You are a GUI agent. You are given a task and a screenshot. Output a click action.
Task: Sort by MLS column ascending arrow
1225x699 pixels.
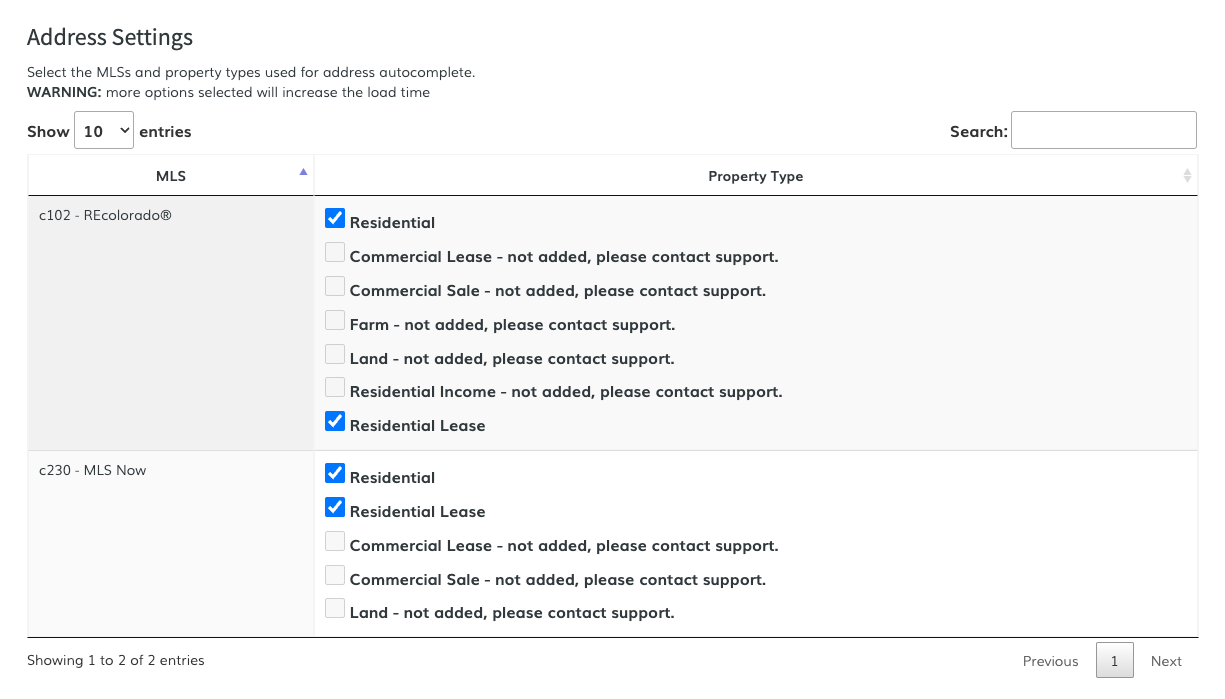[x=303, y=173]
